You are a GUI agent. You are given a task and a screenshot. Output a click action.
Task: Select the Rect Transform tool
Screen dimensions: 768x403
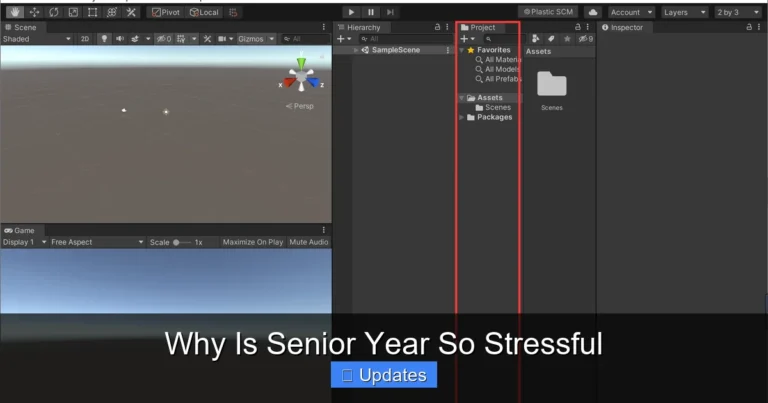92,12
